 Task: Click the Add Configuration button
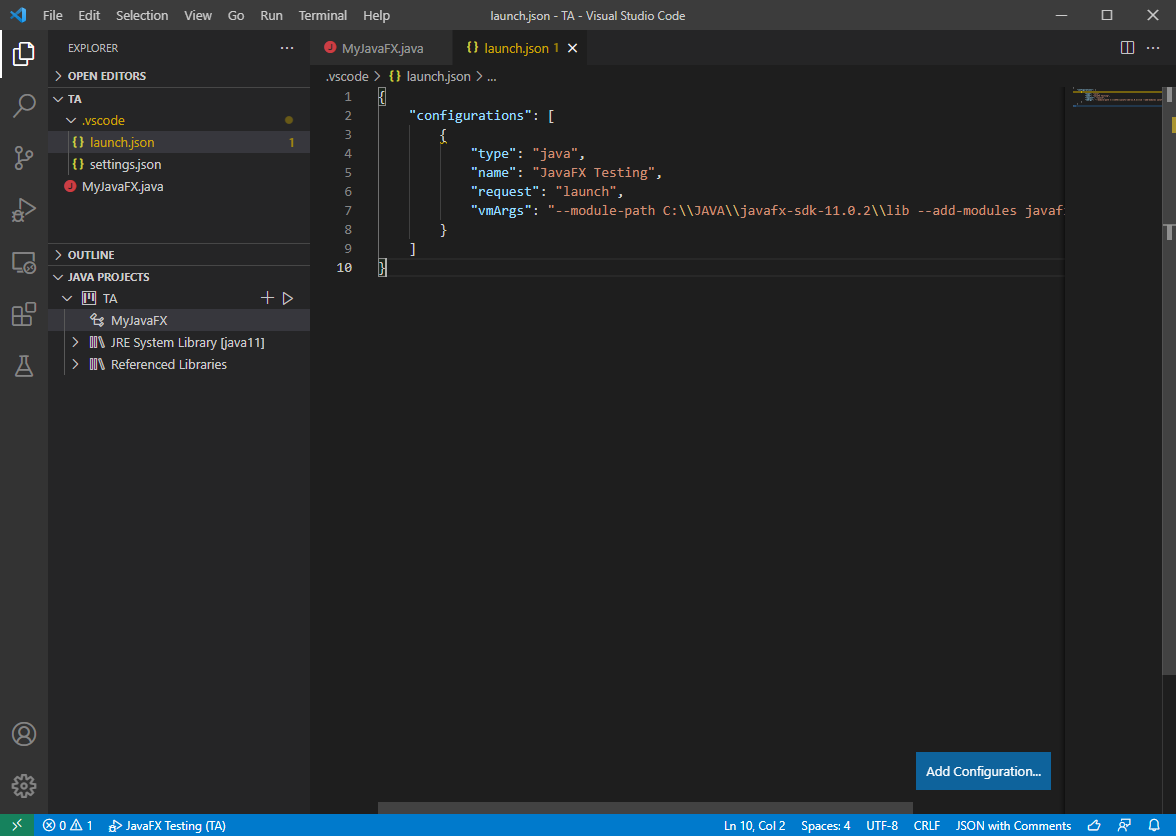[x=983, y=771]
